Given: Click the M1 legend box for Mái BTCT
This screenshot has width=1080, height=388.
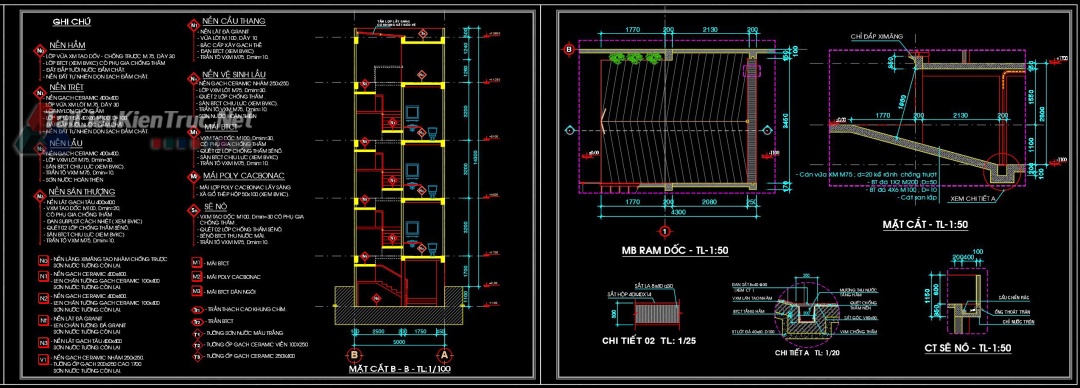Looking at the screenshot, I should coord(196,263).
